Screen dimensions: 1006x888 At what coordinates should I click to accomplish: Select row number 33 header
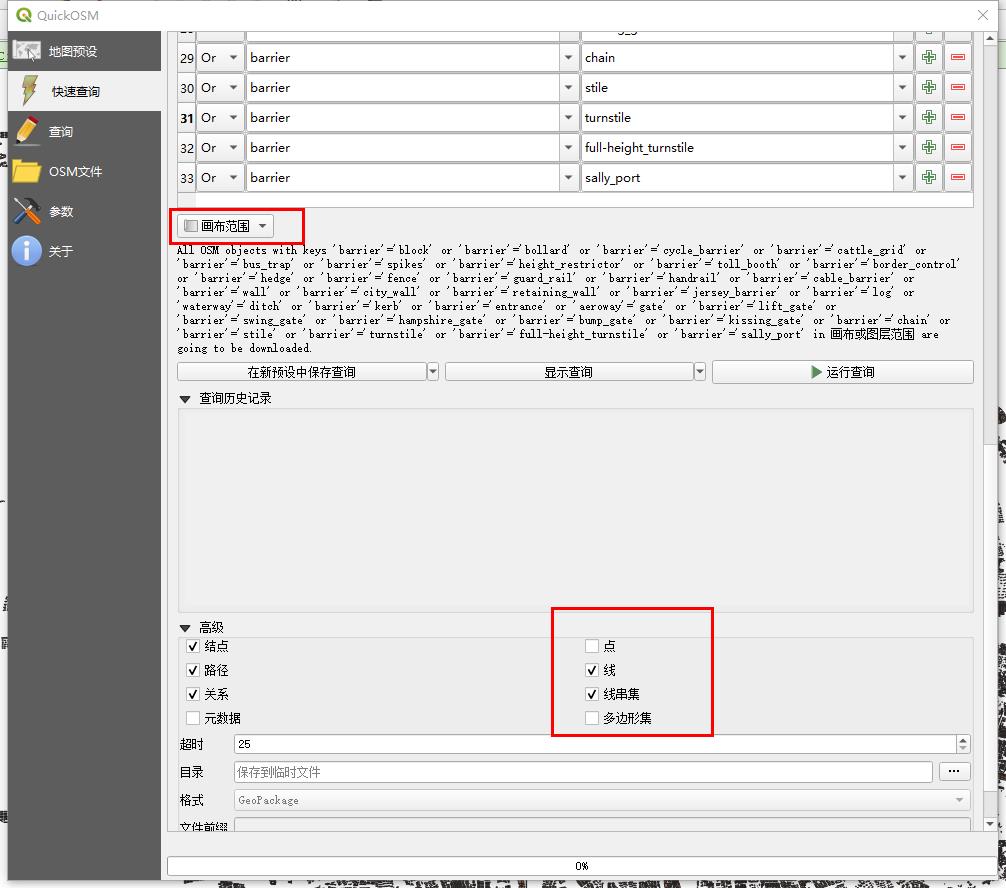187,178
